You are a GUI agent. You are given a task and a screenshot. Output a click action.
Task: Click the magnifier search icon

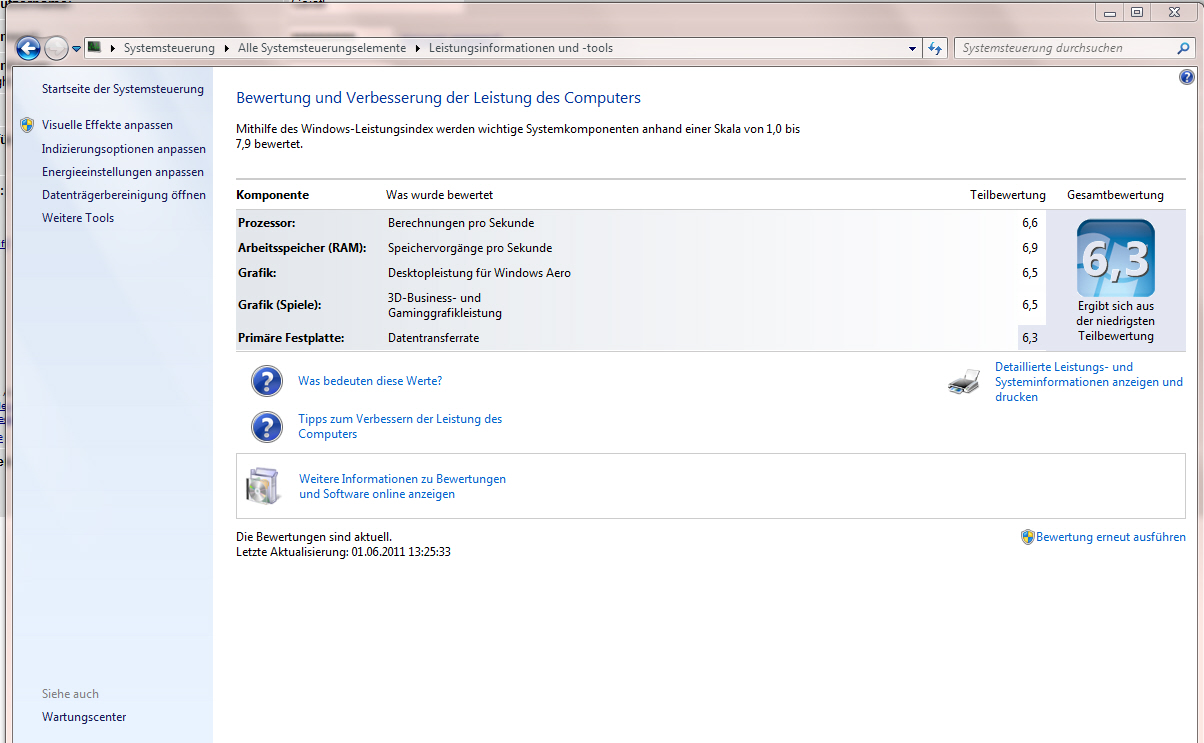point(1184,48)
